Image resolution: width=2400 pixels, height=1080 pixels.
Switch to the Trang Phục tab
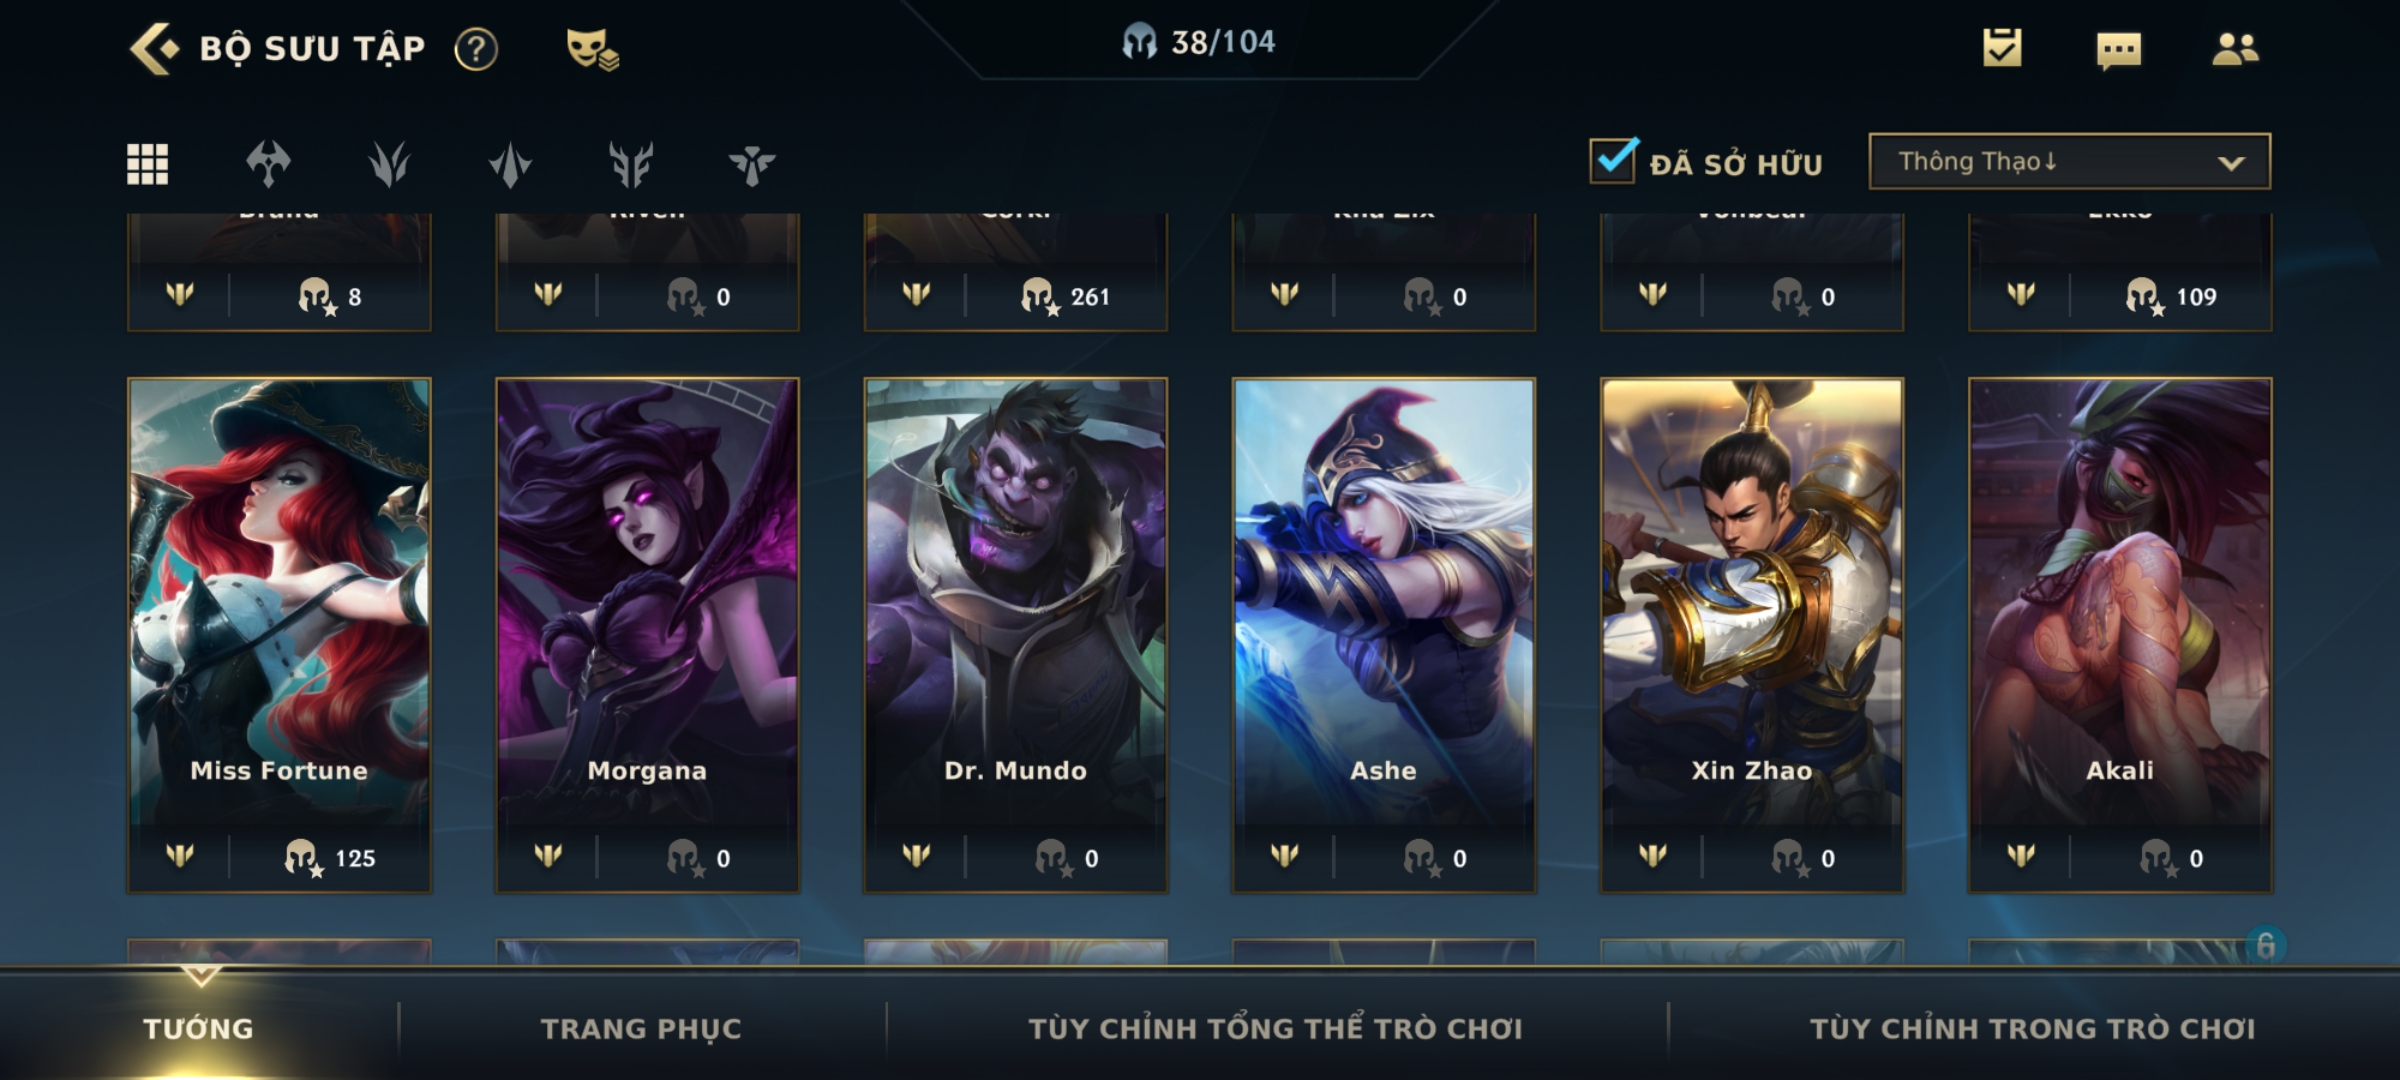pyautogui.click(x=641, y=1028)
